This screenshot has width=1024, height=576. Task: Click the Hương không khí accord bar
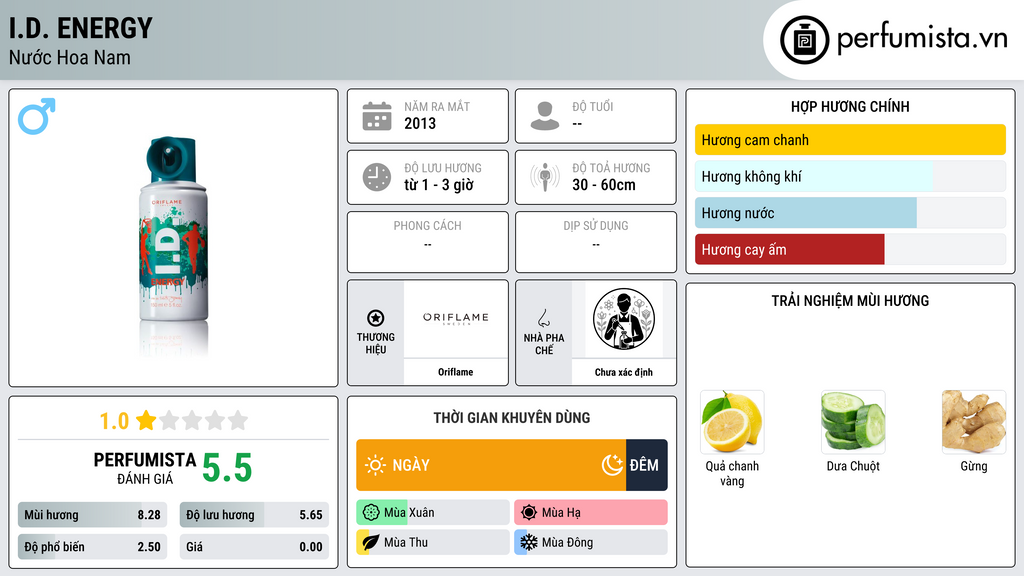[x=850, y=176]
